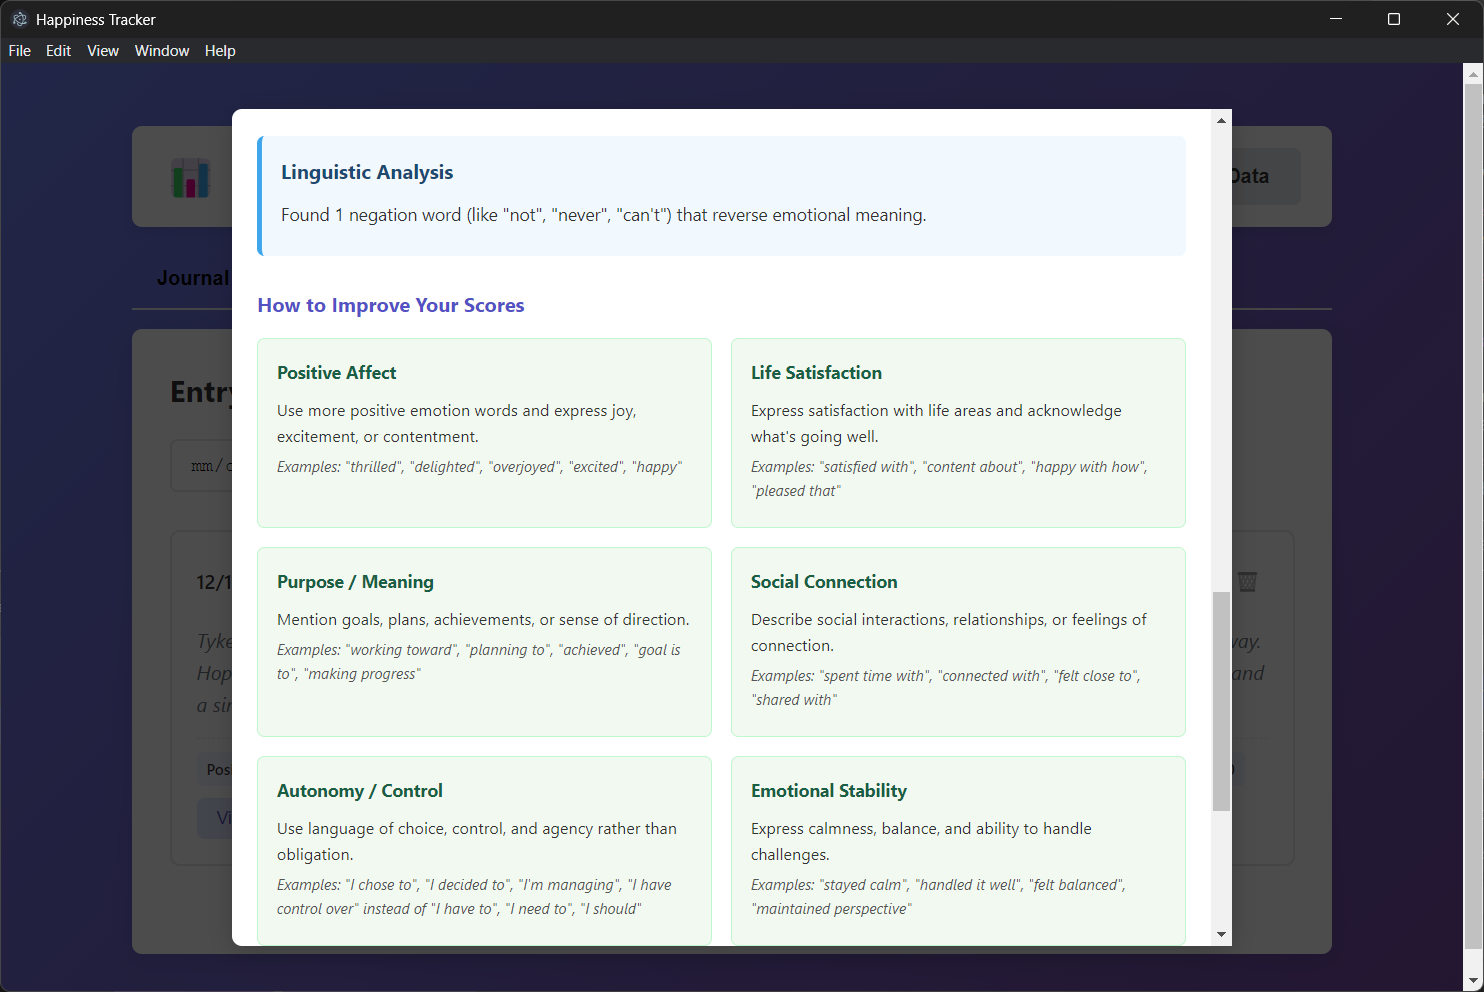Click the 'Use language of choice, control' description
Viewport: 1484px width, 992px height.
pyautogui.click(x=477, y=842)
